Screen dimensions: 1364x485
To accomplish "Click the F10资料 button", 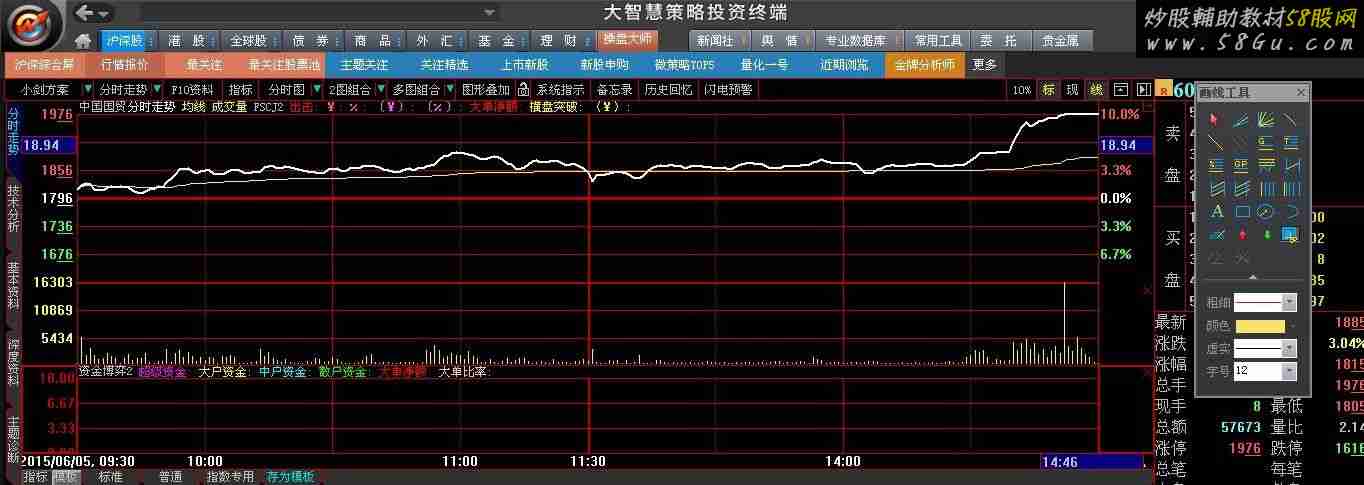I will point(192,89).
